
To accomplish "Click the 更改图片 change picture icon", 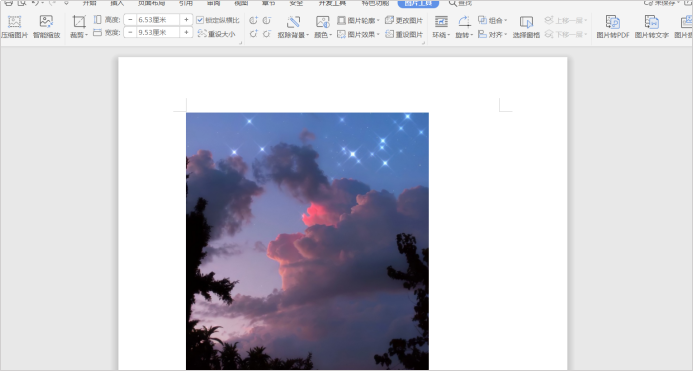I will tap(389, 20).
